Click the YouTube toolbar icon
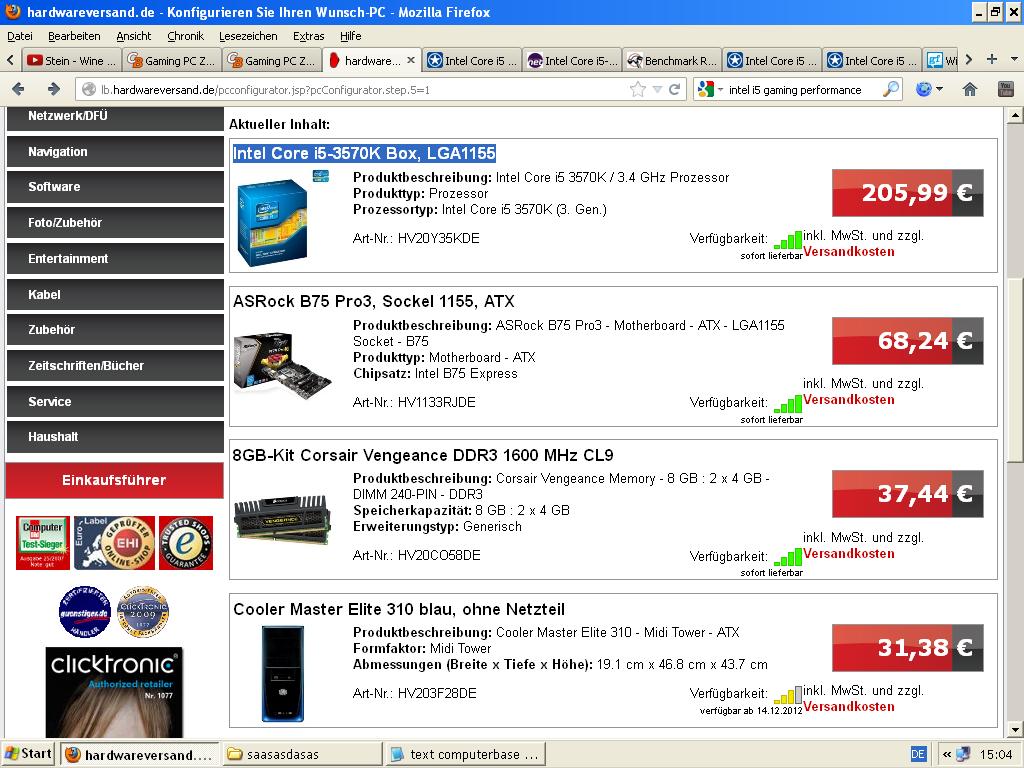Viewport: 1024px width, 768px height. click(1006, 89)
